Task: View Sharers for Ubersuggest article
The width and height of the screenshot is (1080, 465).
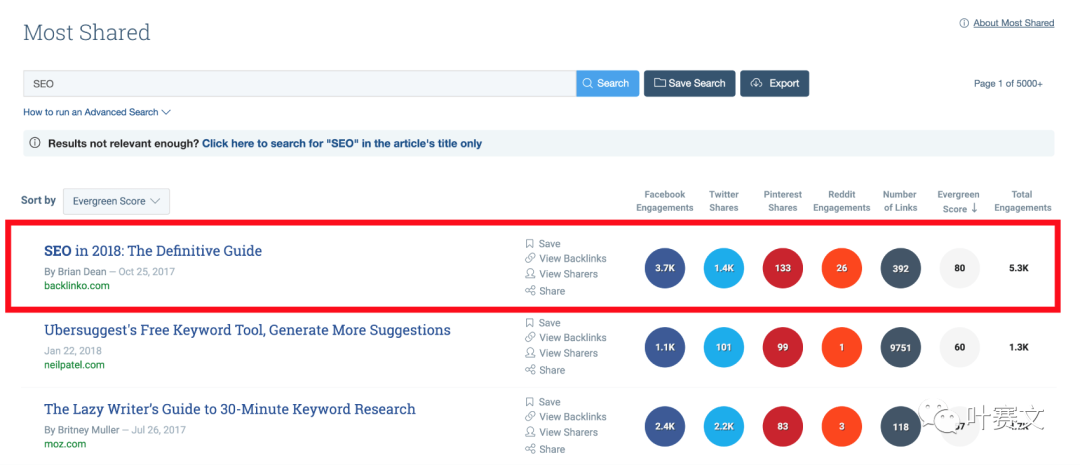Action: point(561,353)
